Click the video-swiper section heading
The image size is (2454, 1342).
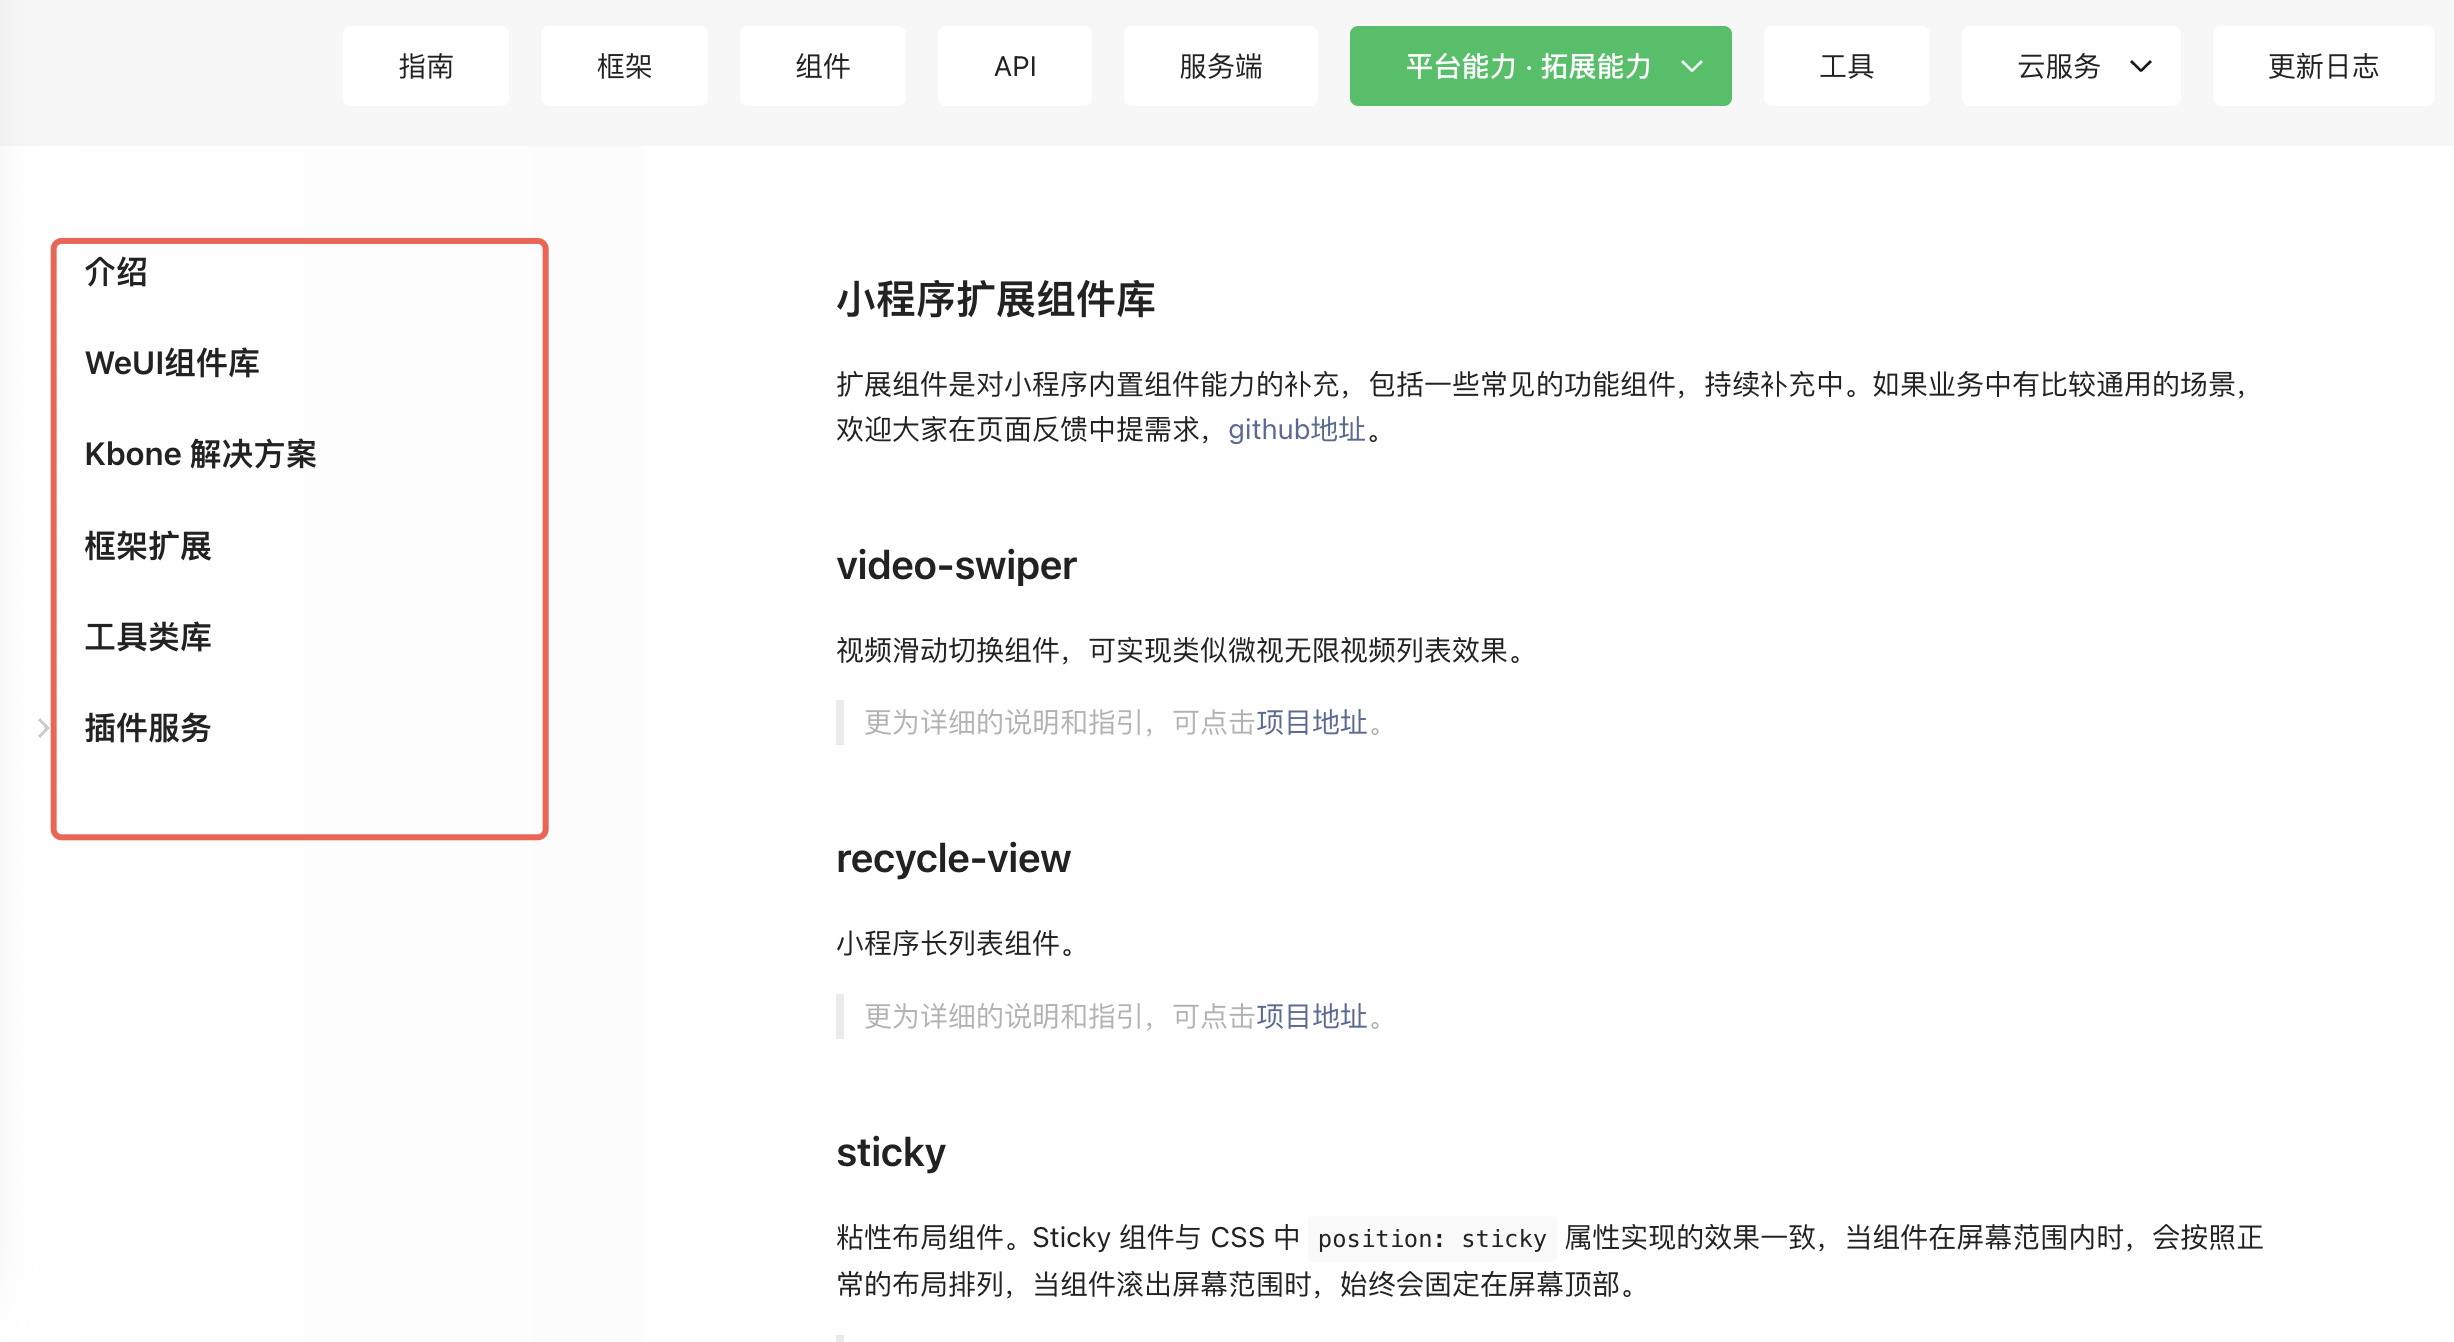pyautogui.click(x=956, y=566)
